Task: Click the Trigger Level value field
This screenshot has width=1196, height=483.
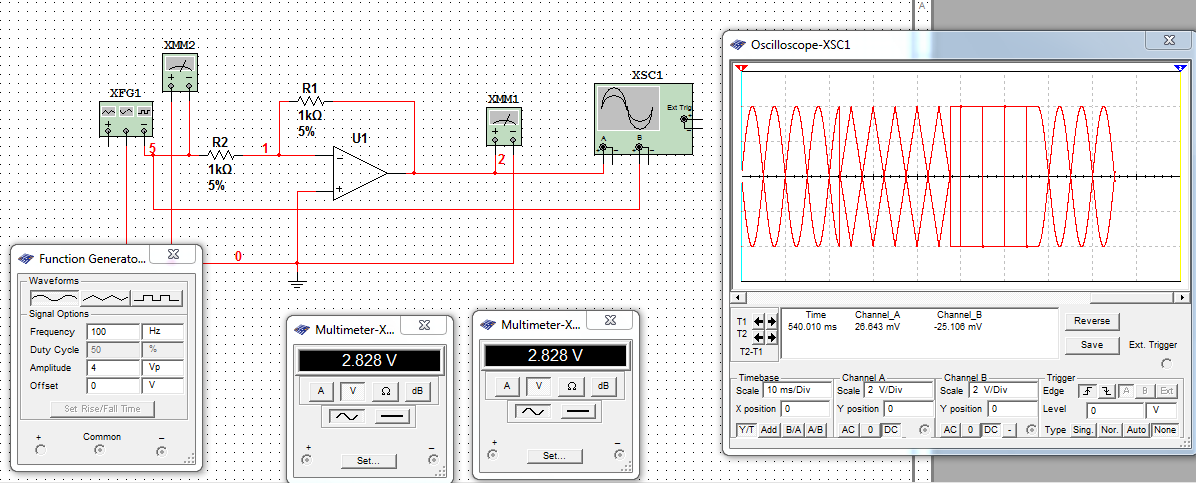Action: 1113,410
